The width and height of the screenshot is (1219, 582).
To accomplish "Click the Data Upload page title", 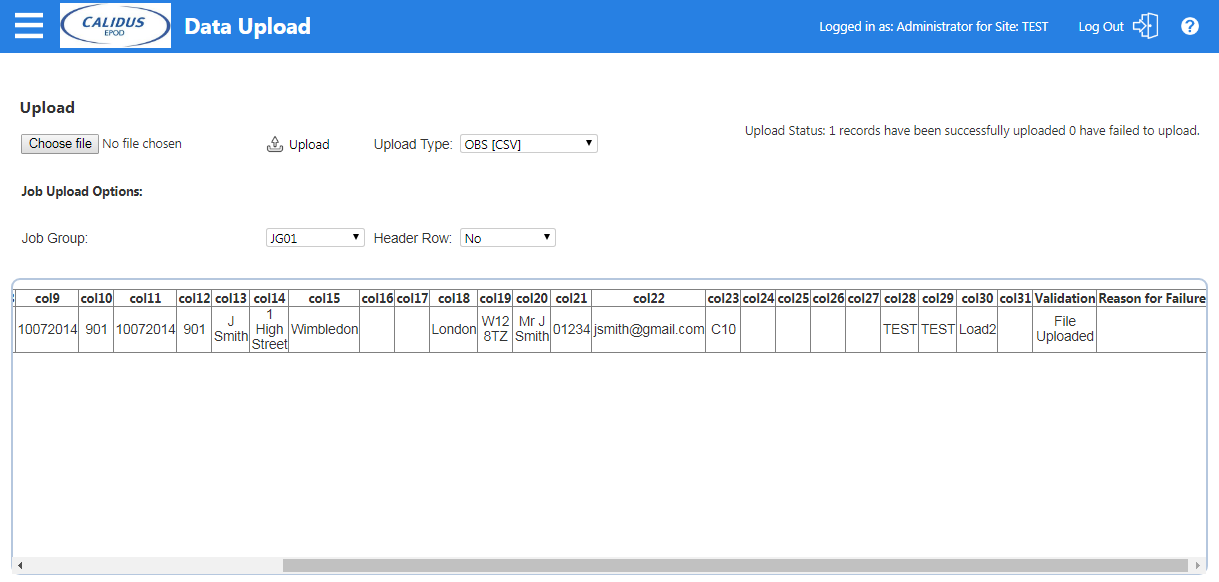I will pyautogui.click(x=248, y=27).
